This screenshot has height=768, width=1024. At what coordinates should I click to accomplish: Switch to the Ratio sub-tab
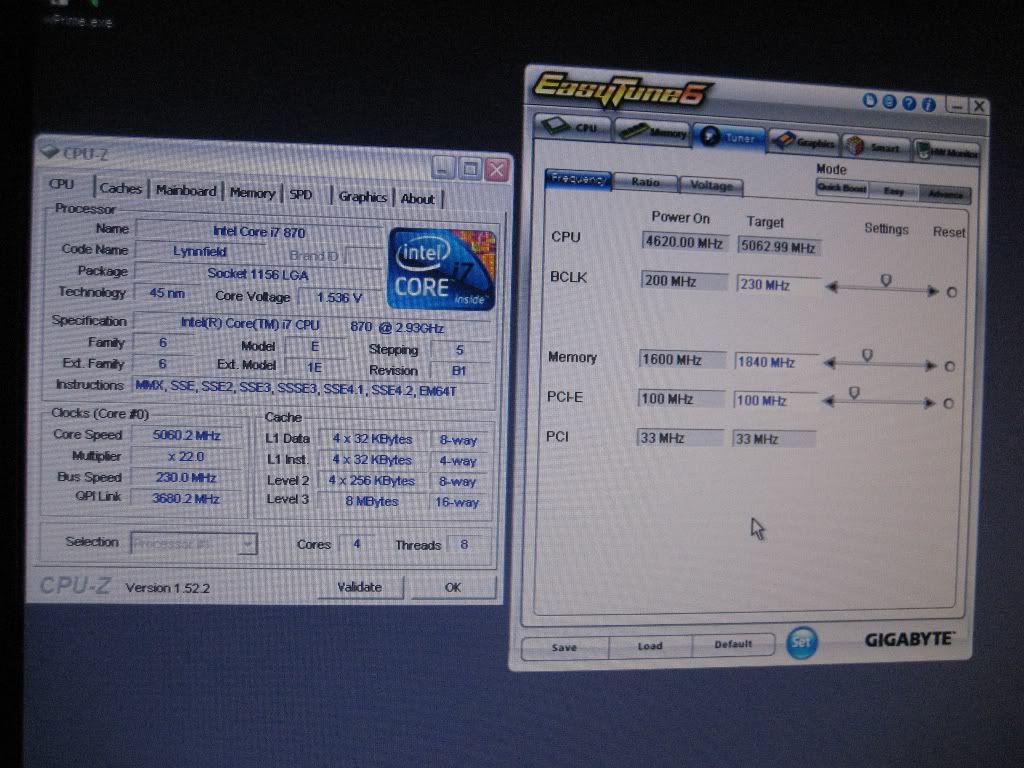click(645, 182)
